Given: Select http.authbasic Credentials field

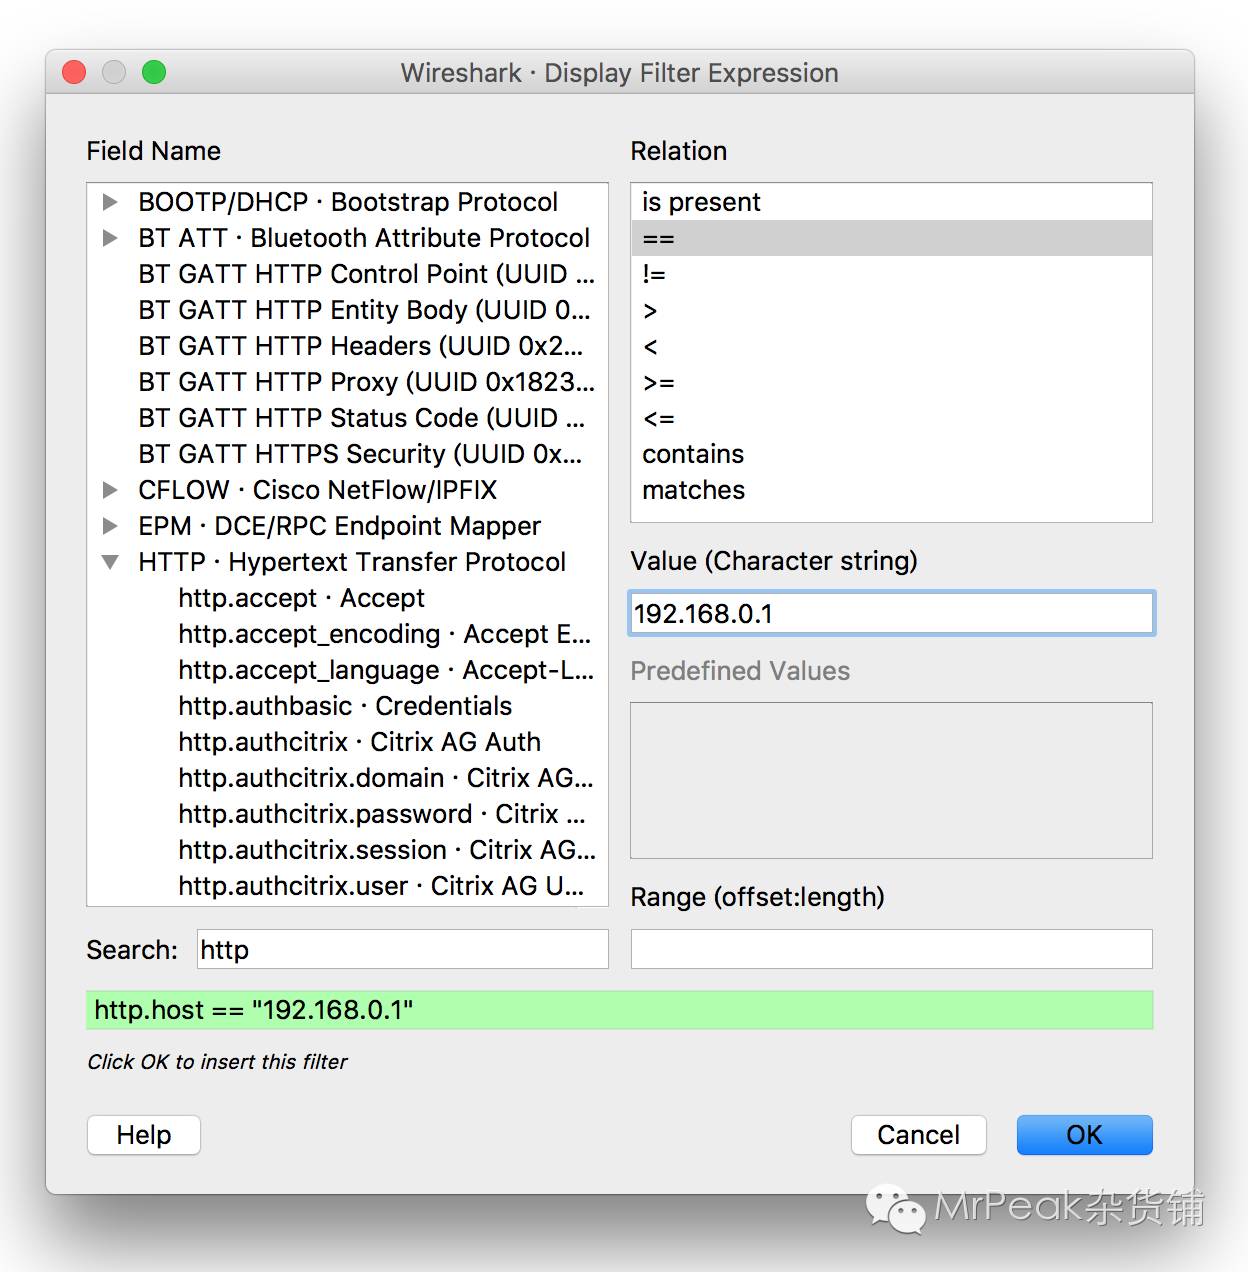Looking at the screenshot, I should 345,706.
